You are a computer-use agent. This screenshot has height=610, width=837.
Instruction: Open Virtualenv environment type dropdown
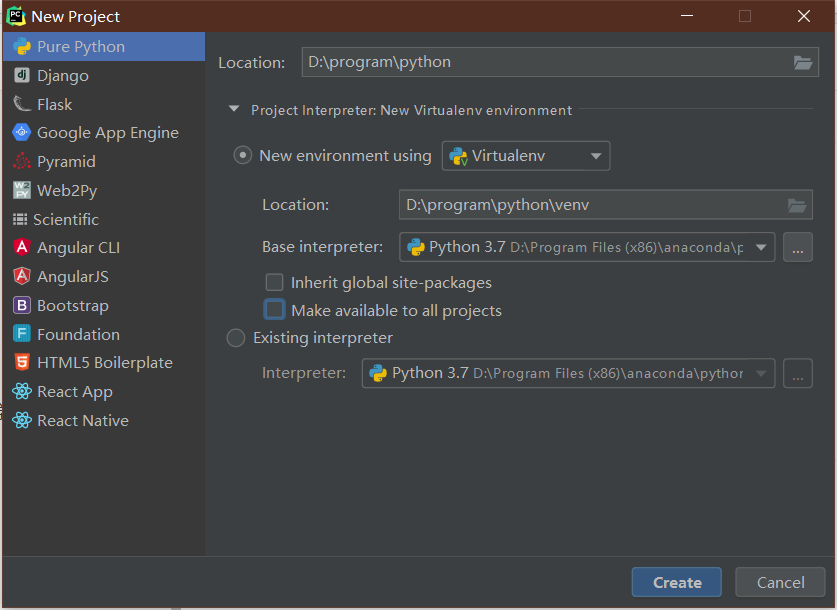(526, 156)
